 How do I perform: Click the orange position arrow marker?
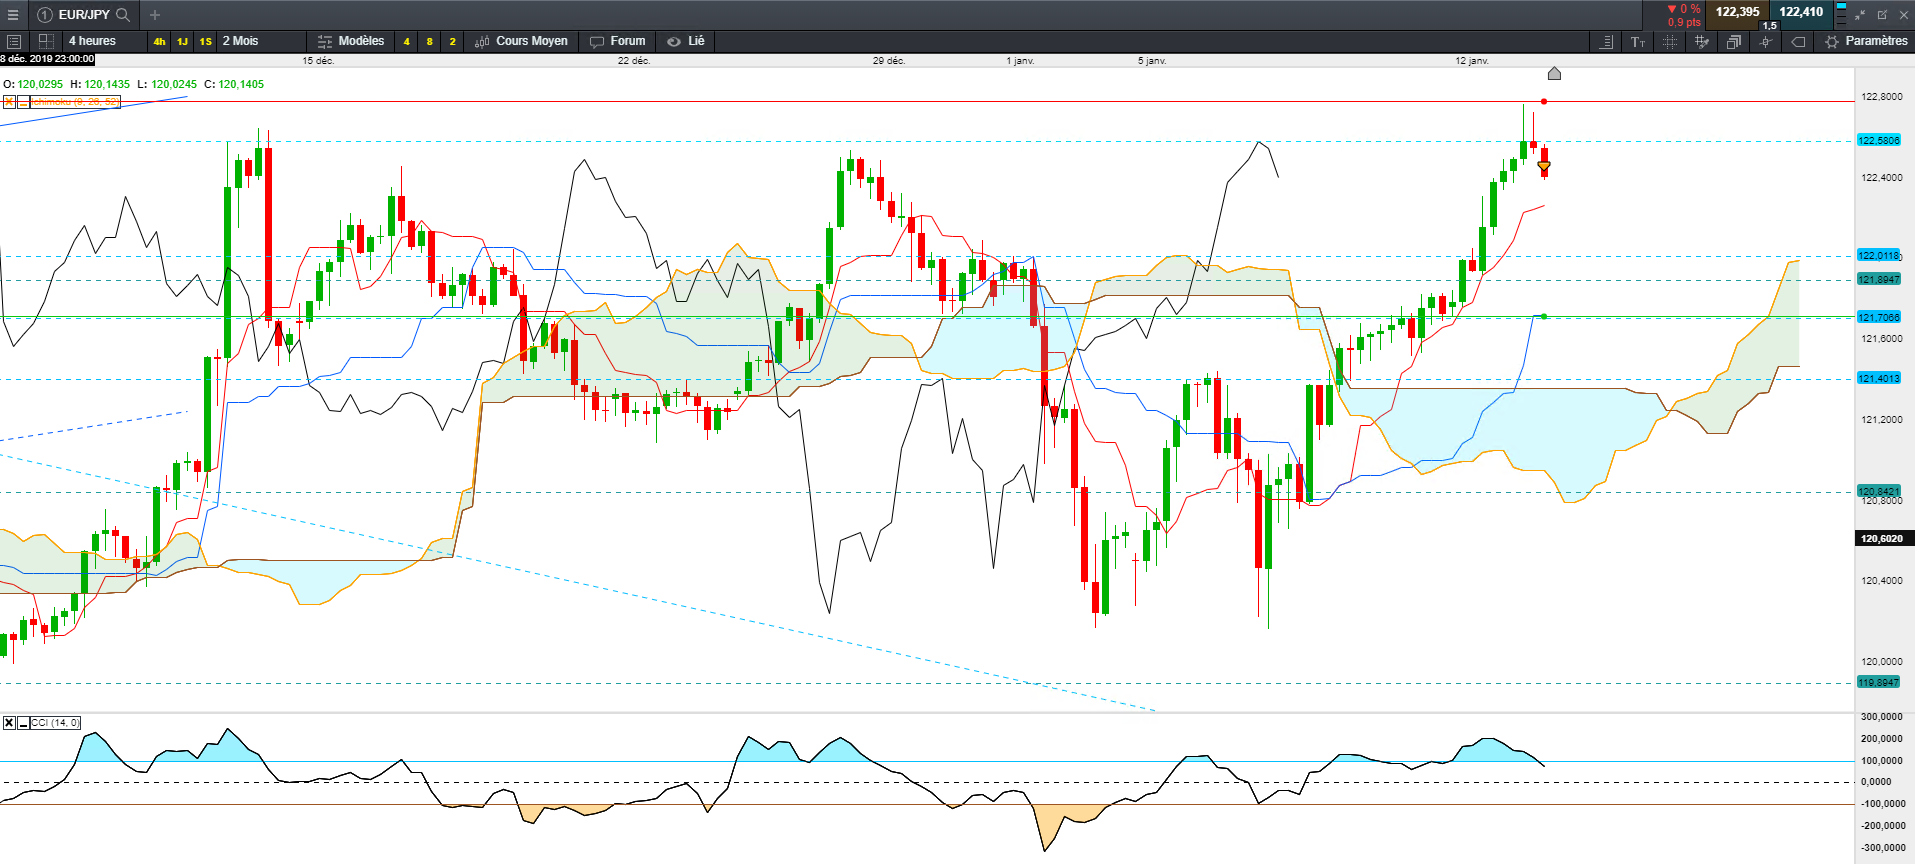pos(1544,166)
